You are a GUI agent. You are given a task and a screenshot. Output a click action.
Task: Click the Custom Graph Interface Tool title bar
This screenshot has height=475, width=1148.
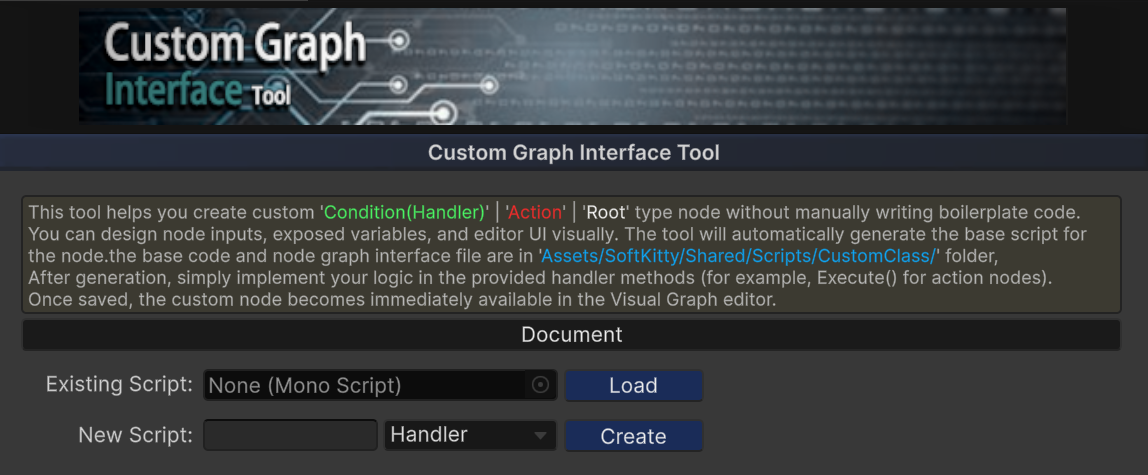[573, 153]
